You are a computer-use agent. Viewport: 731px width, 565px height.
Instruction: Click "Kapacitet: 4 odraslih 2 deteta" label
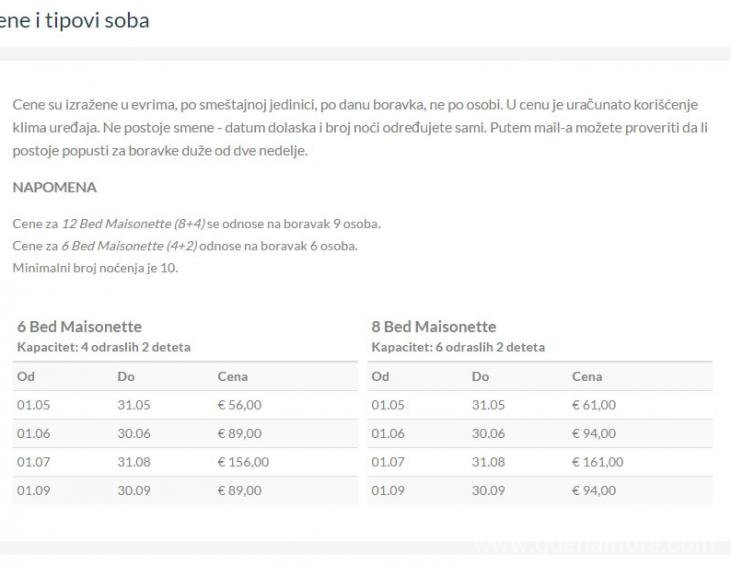[103, 347]
